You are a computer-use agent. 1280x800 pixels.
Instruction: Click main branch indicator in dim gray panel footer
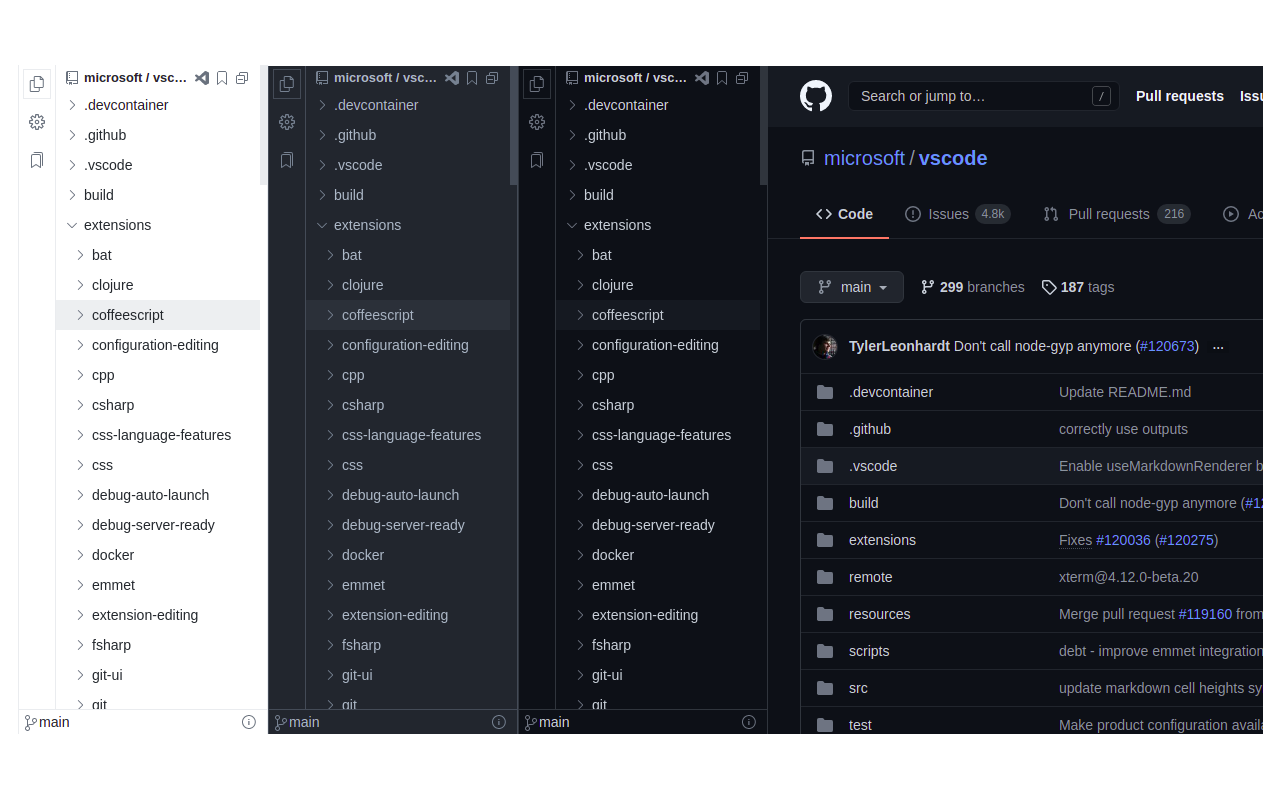pyautogui.click(x=297, y=722)
